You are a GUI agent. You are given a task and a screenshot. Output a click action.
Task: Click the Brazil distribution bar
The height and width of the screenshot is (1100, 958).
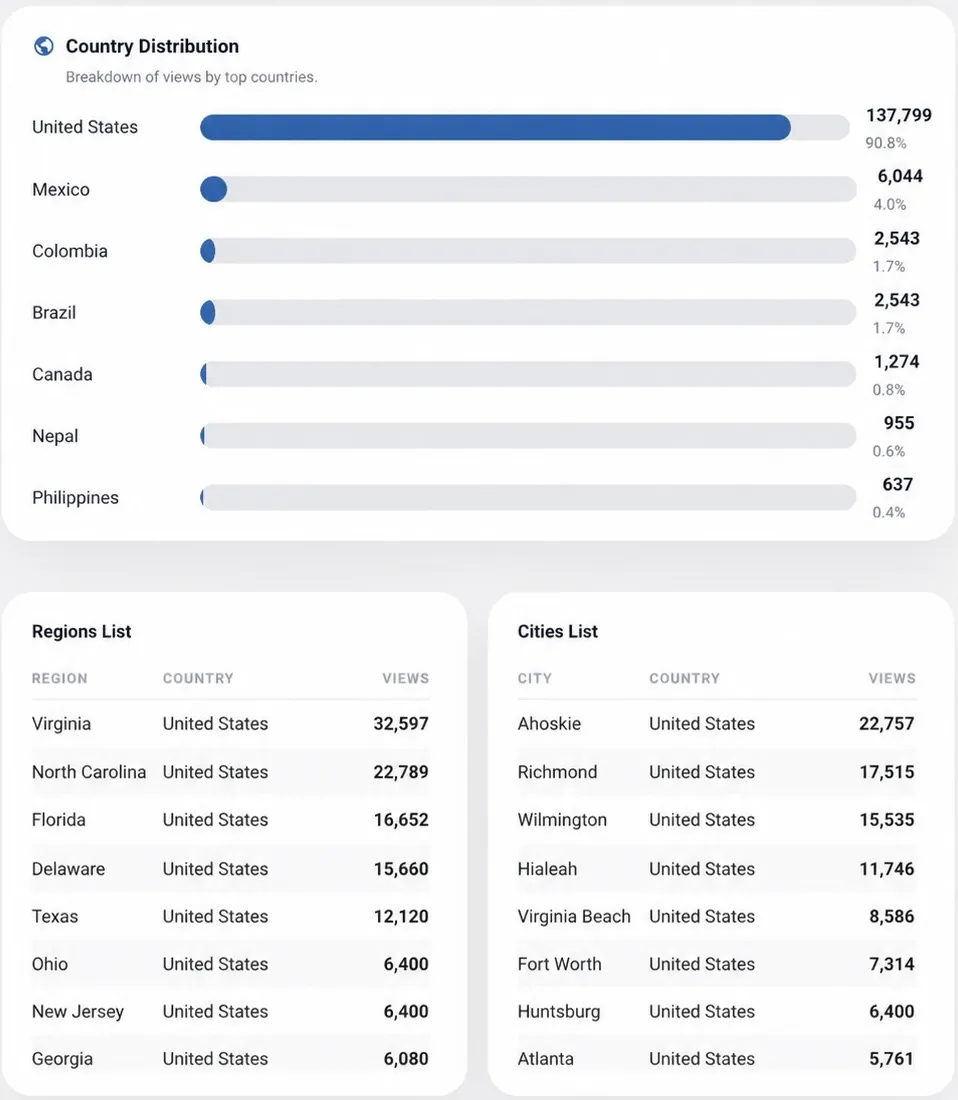(527, 313)
